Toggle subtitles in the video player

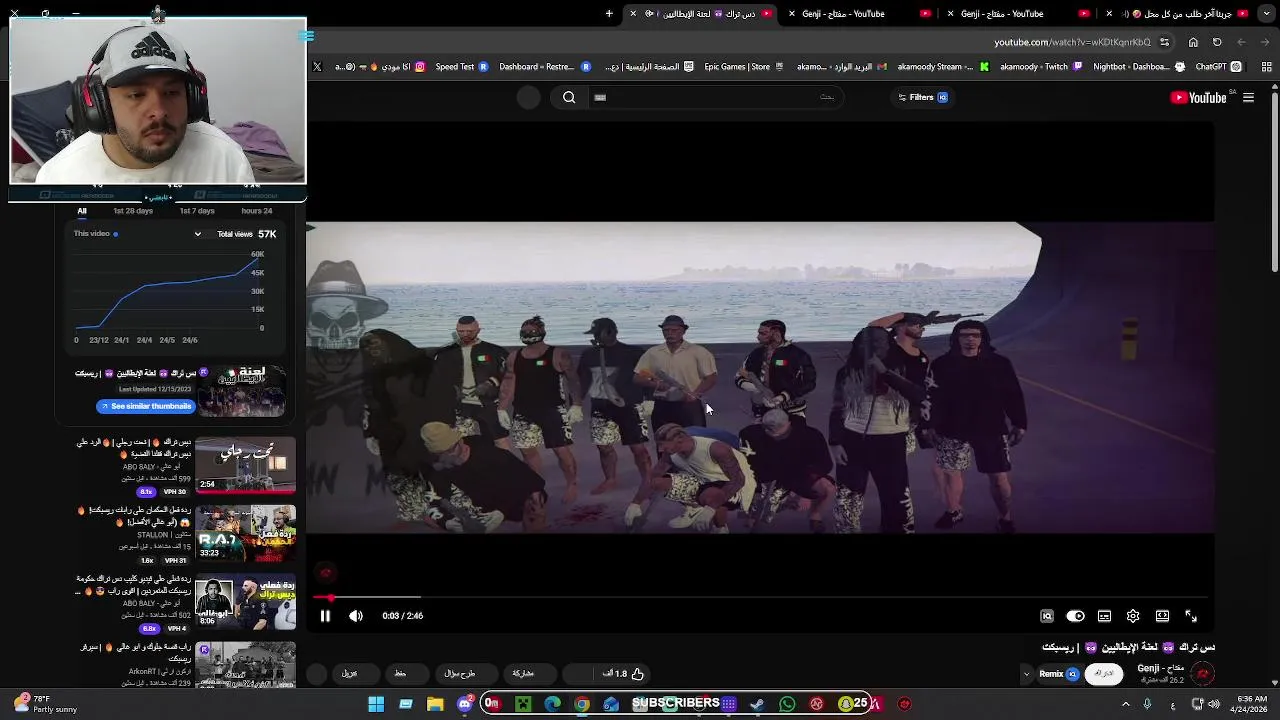click(x=1104, y=616)
